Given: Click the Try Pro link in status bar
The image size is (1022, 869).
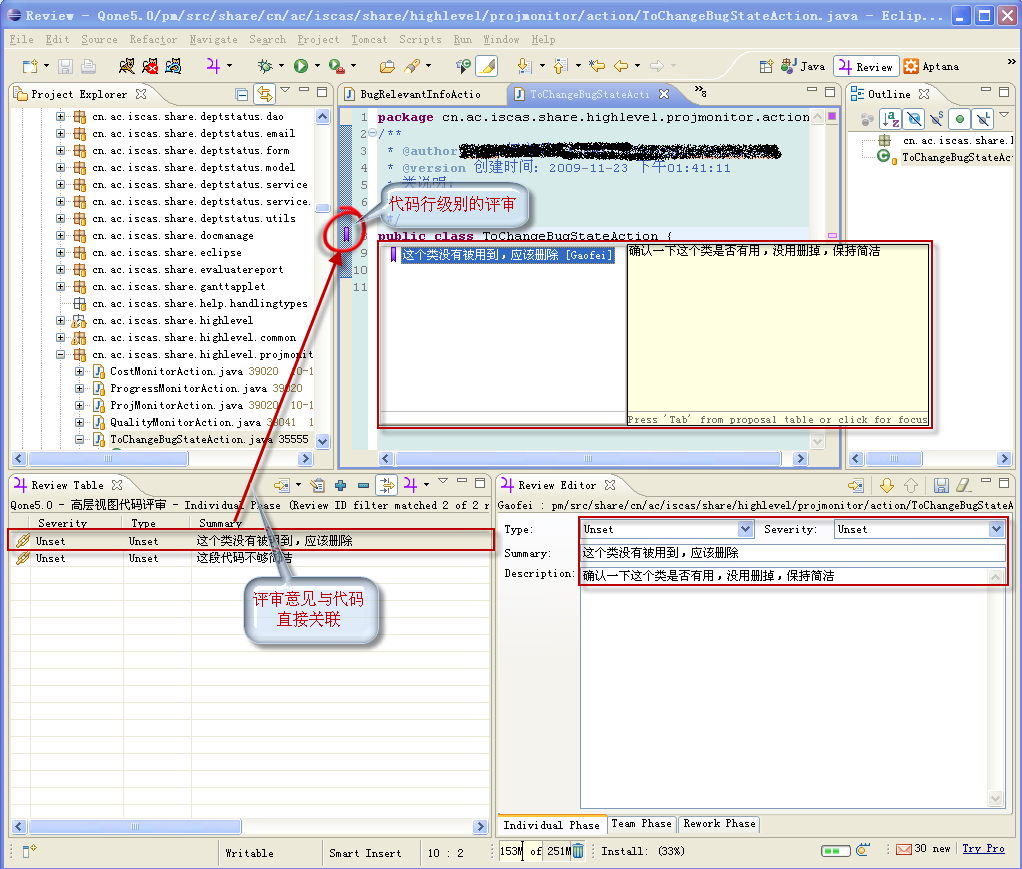Looking at the screenshot, I should click(x=983, y=849).
